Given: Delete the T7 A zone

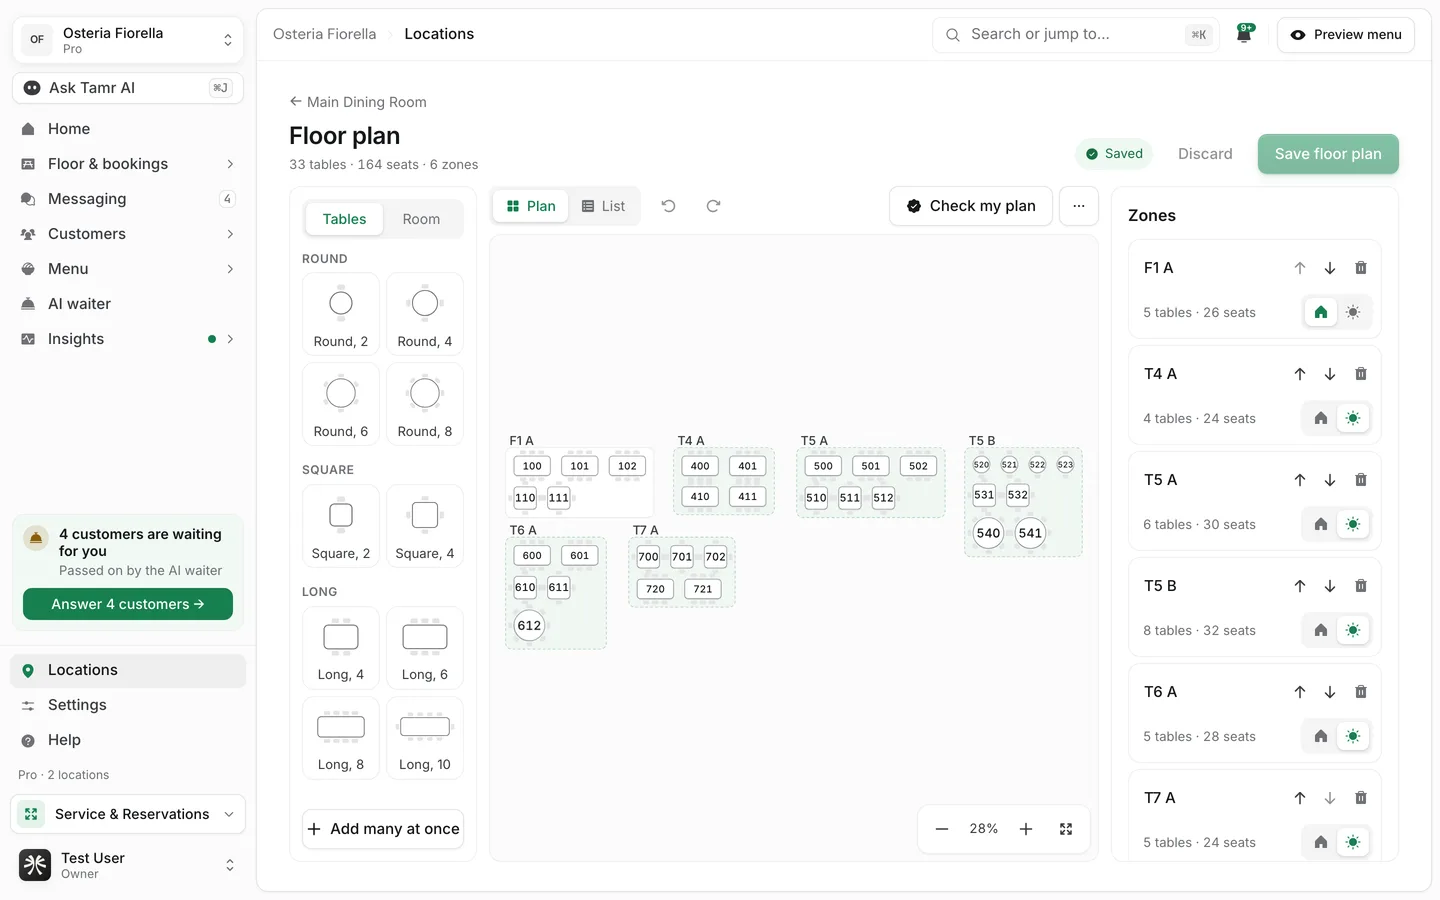Looking at the screenshot, I should (1360, 798).
